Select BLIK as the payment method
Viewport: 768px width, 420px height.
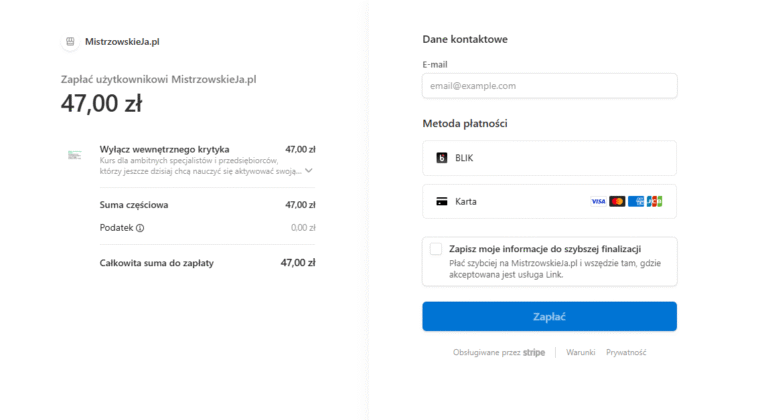549,158
